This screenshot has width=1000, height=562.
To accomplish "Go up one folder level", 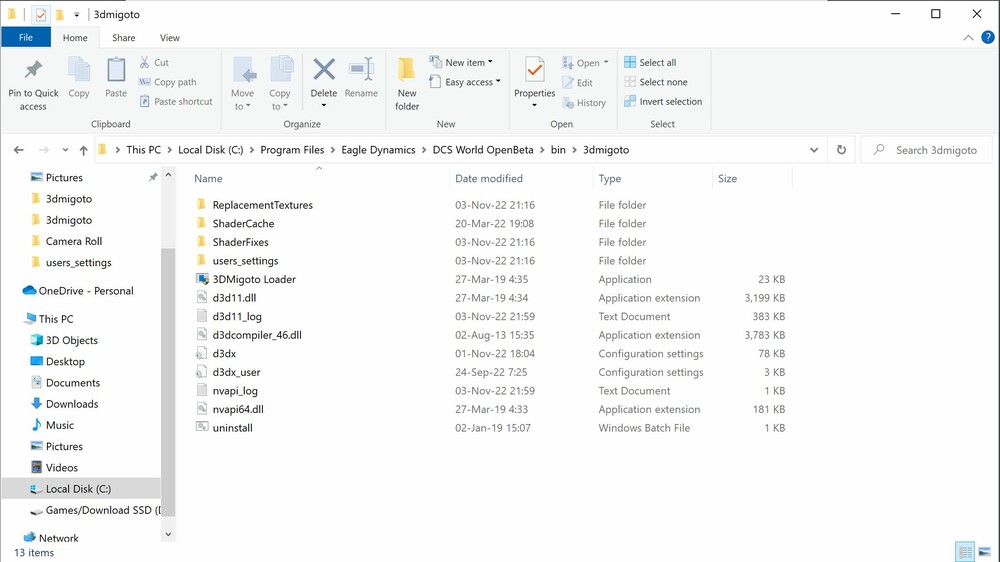I will (x=84, y=150).
